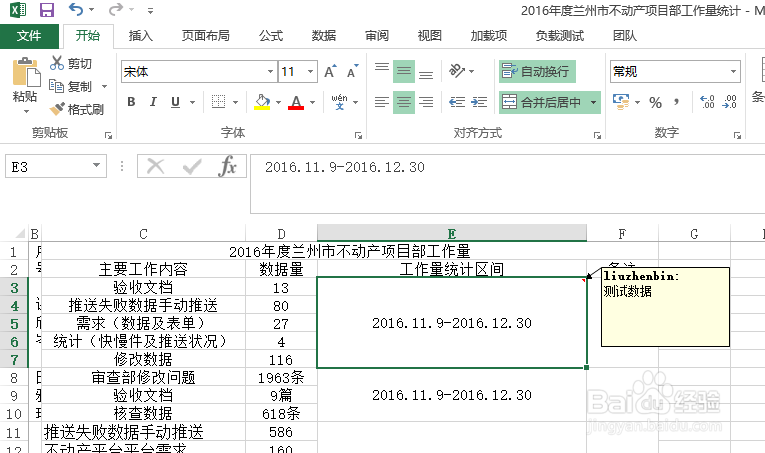Screen dimensions: 765x453
Task: Switch to the 插入 ribbon tab
Action: pyautogui.click(x=141, y=36)
